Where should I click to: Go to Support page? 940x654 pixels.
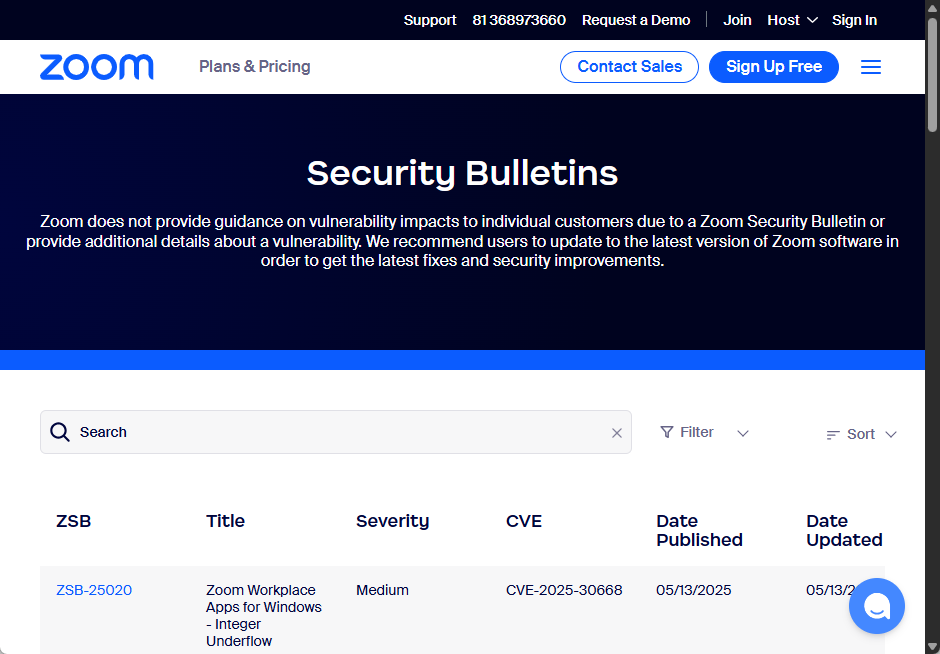click(x=430, y=20)
